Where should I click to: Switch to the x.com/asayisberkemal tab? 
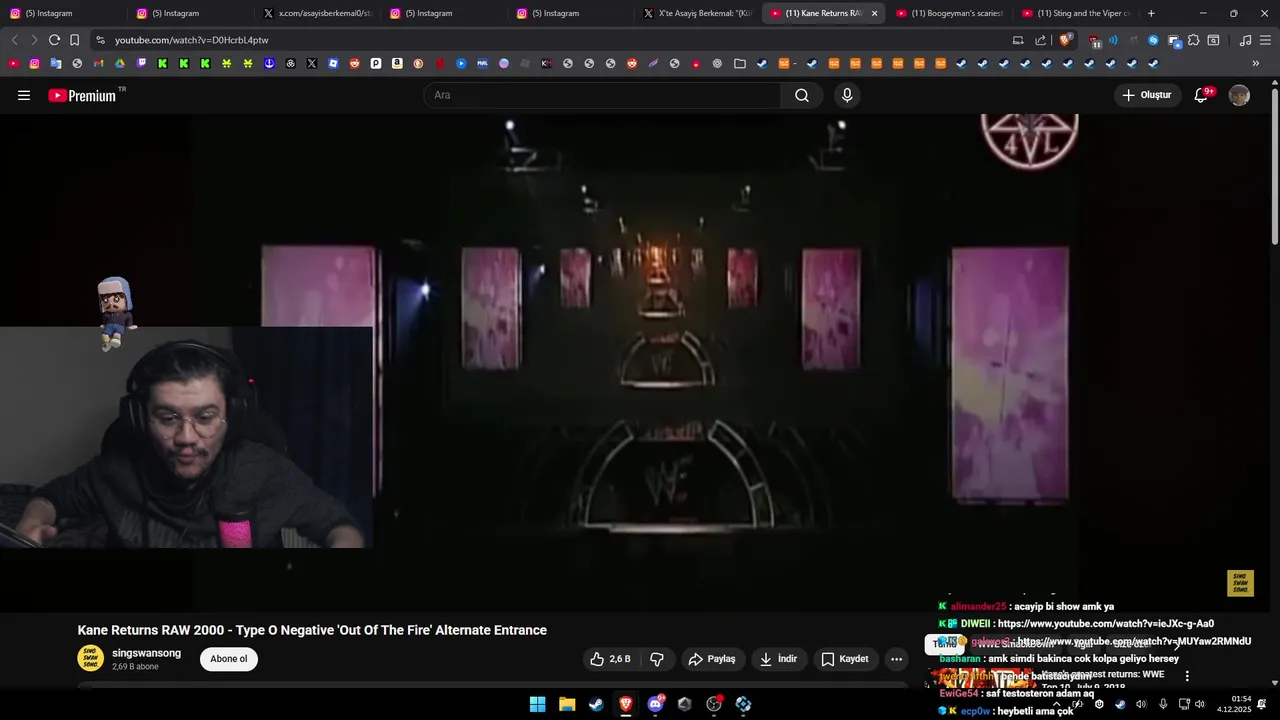click(318, 13)
